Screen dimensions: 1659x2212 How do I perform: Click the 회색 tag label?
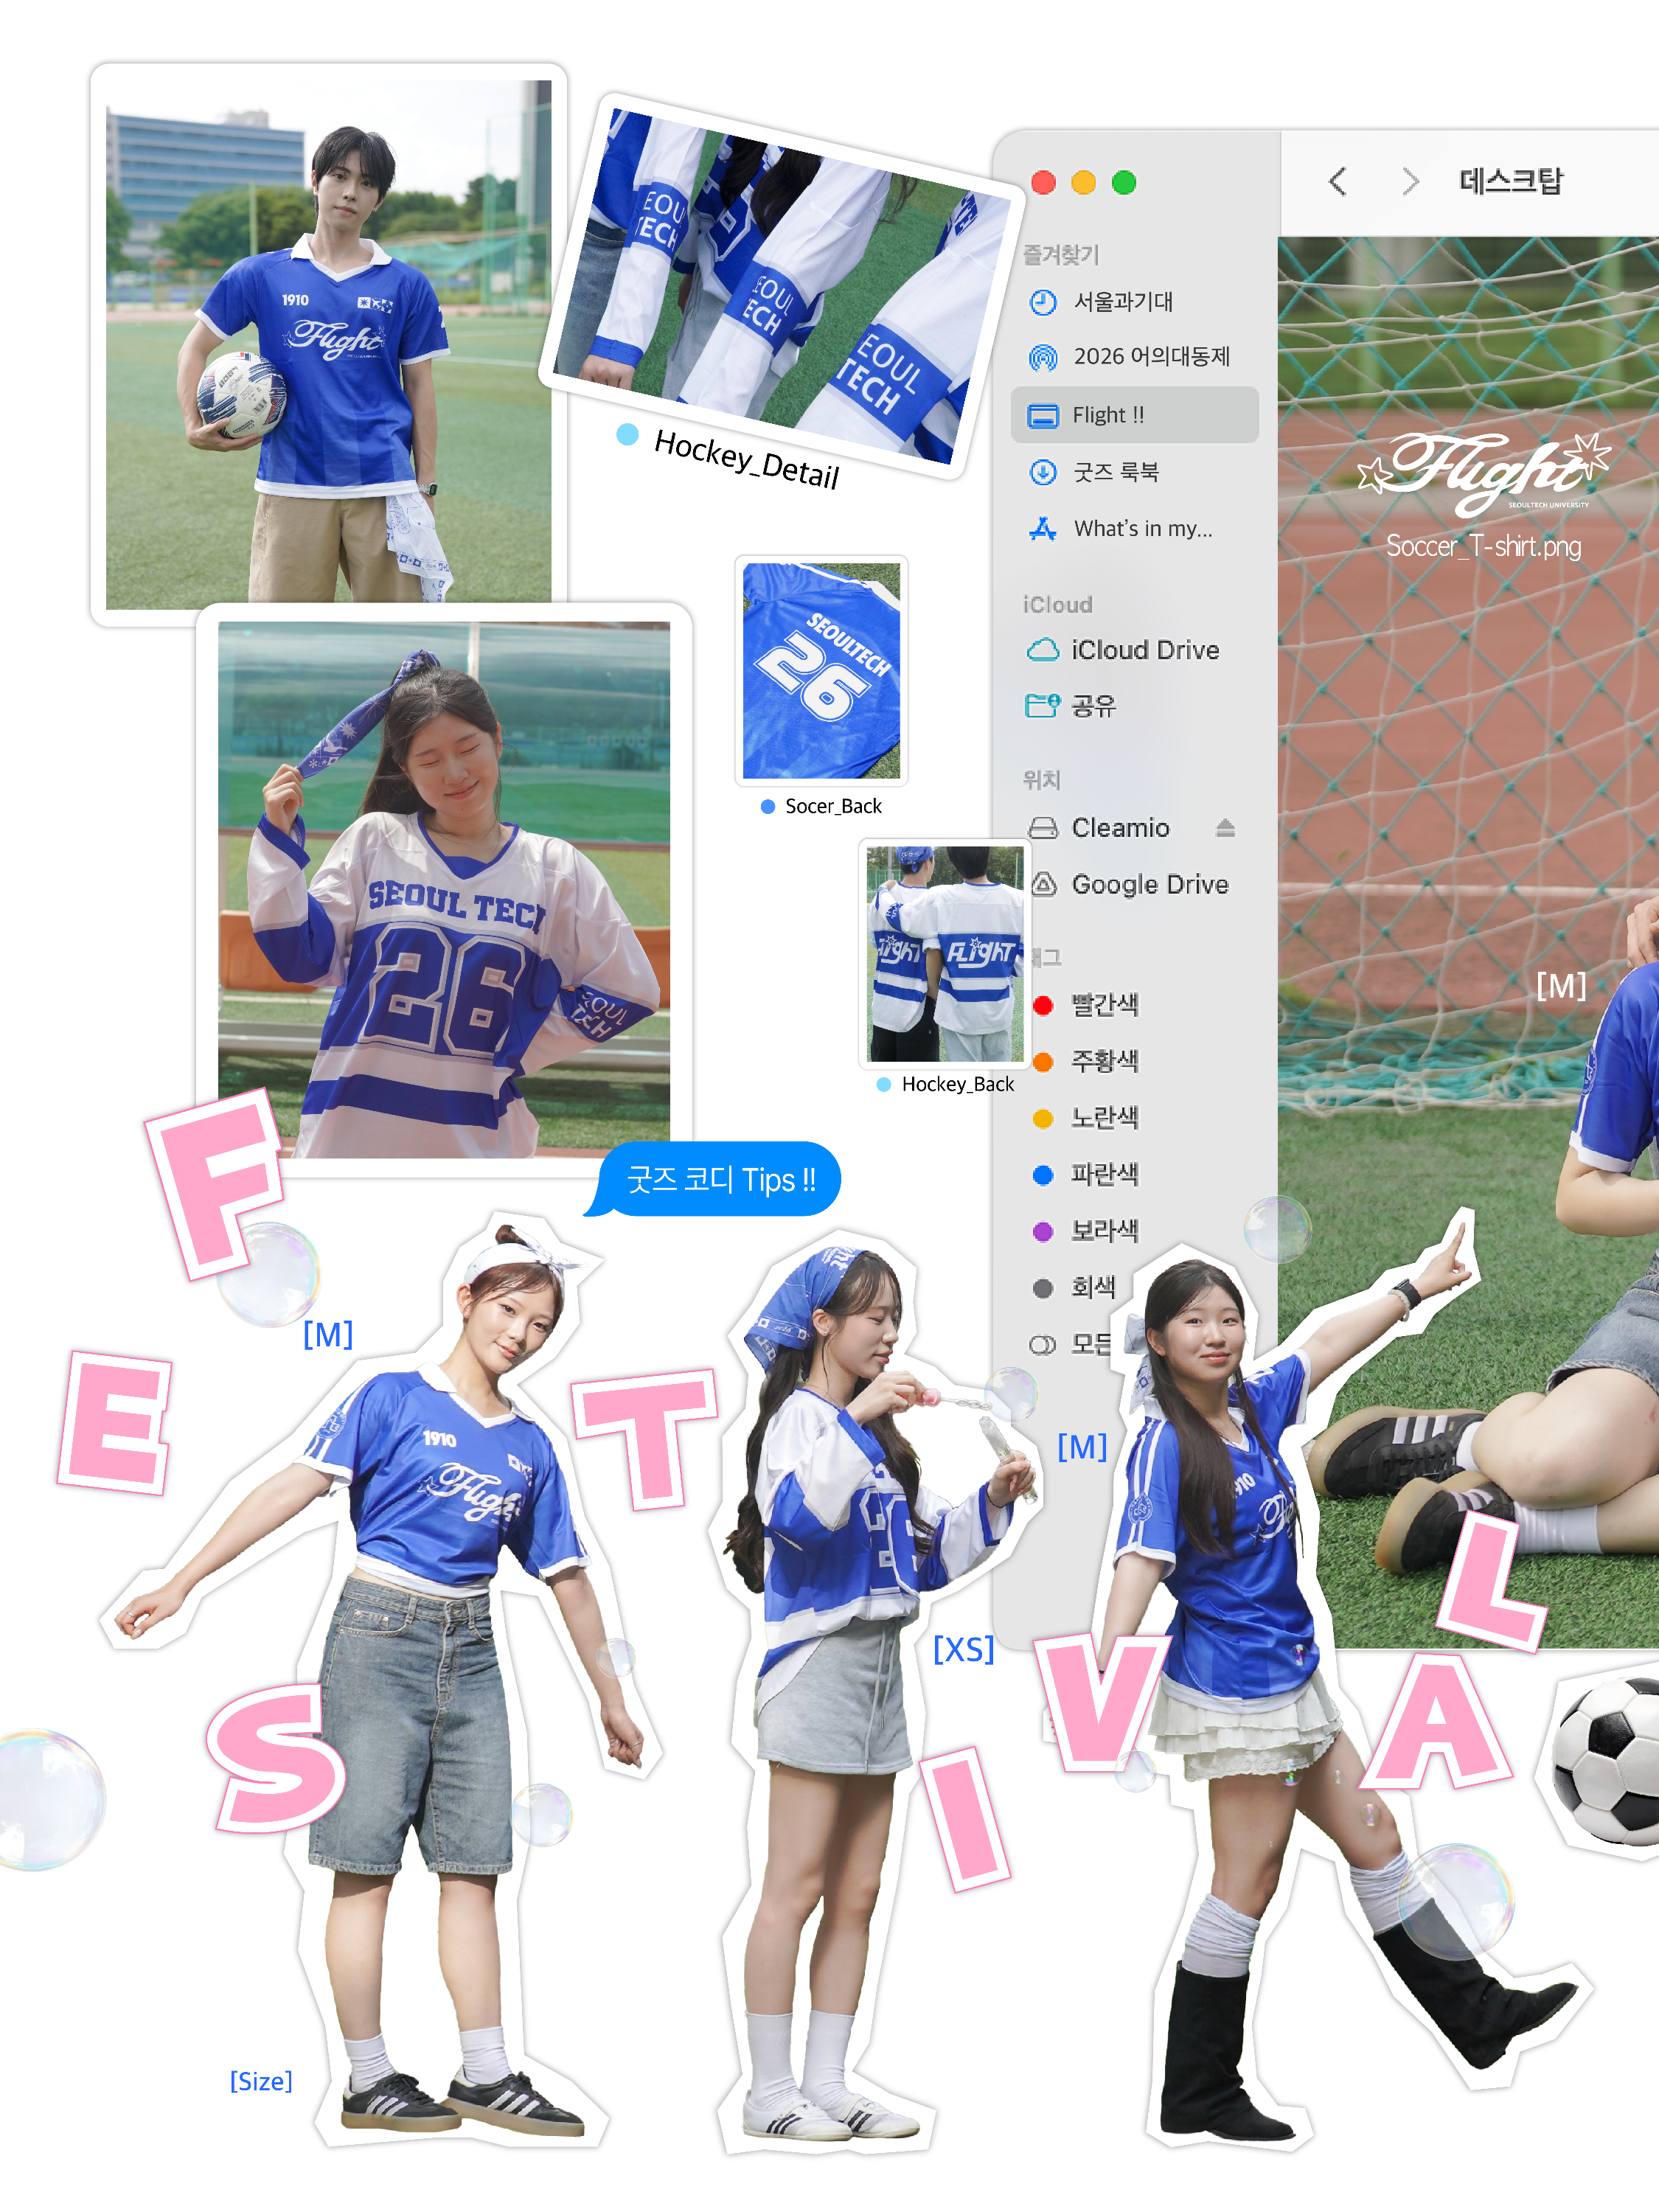pos(1093,1288)
